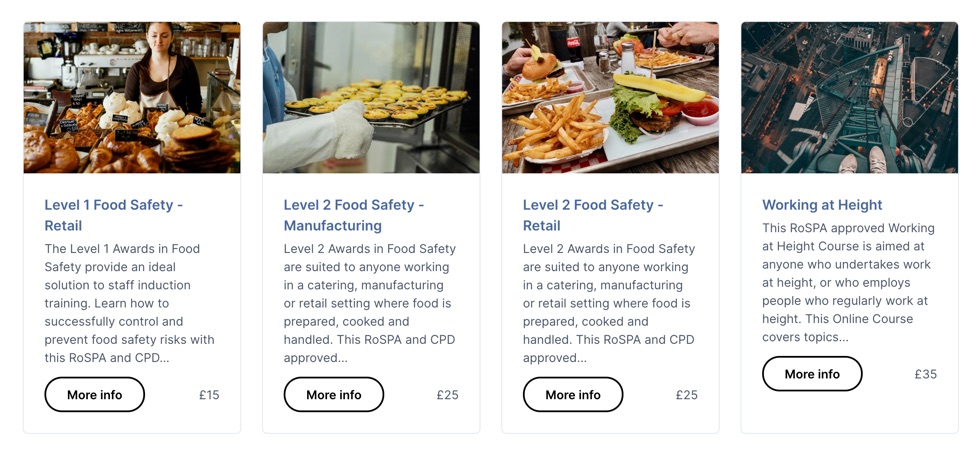Screen dimensions: 980x454
Task: Open the Working at Height course title
Action: tap(822, 205)
